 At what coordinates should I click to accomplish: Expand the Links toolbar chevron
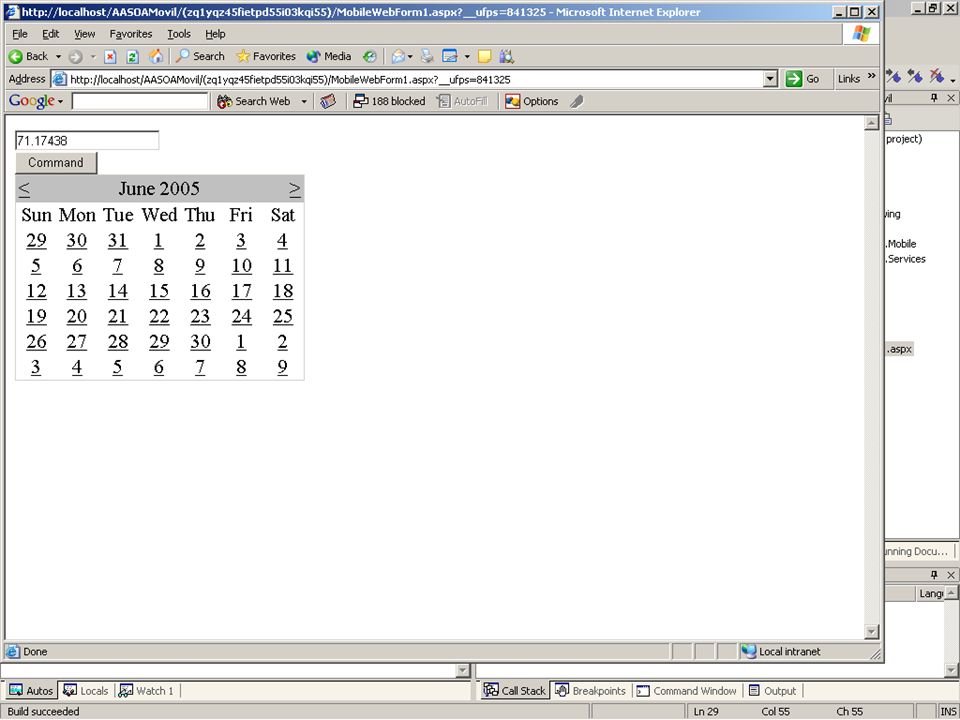point(871,77)
